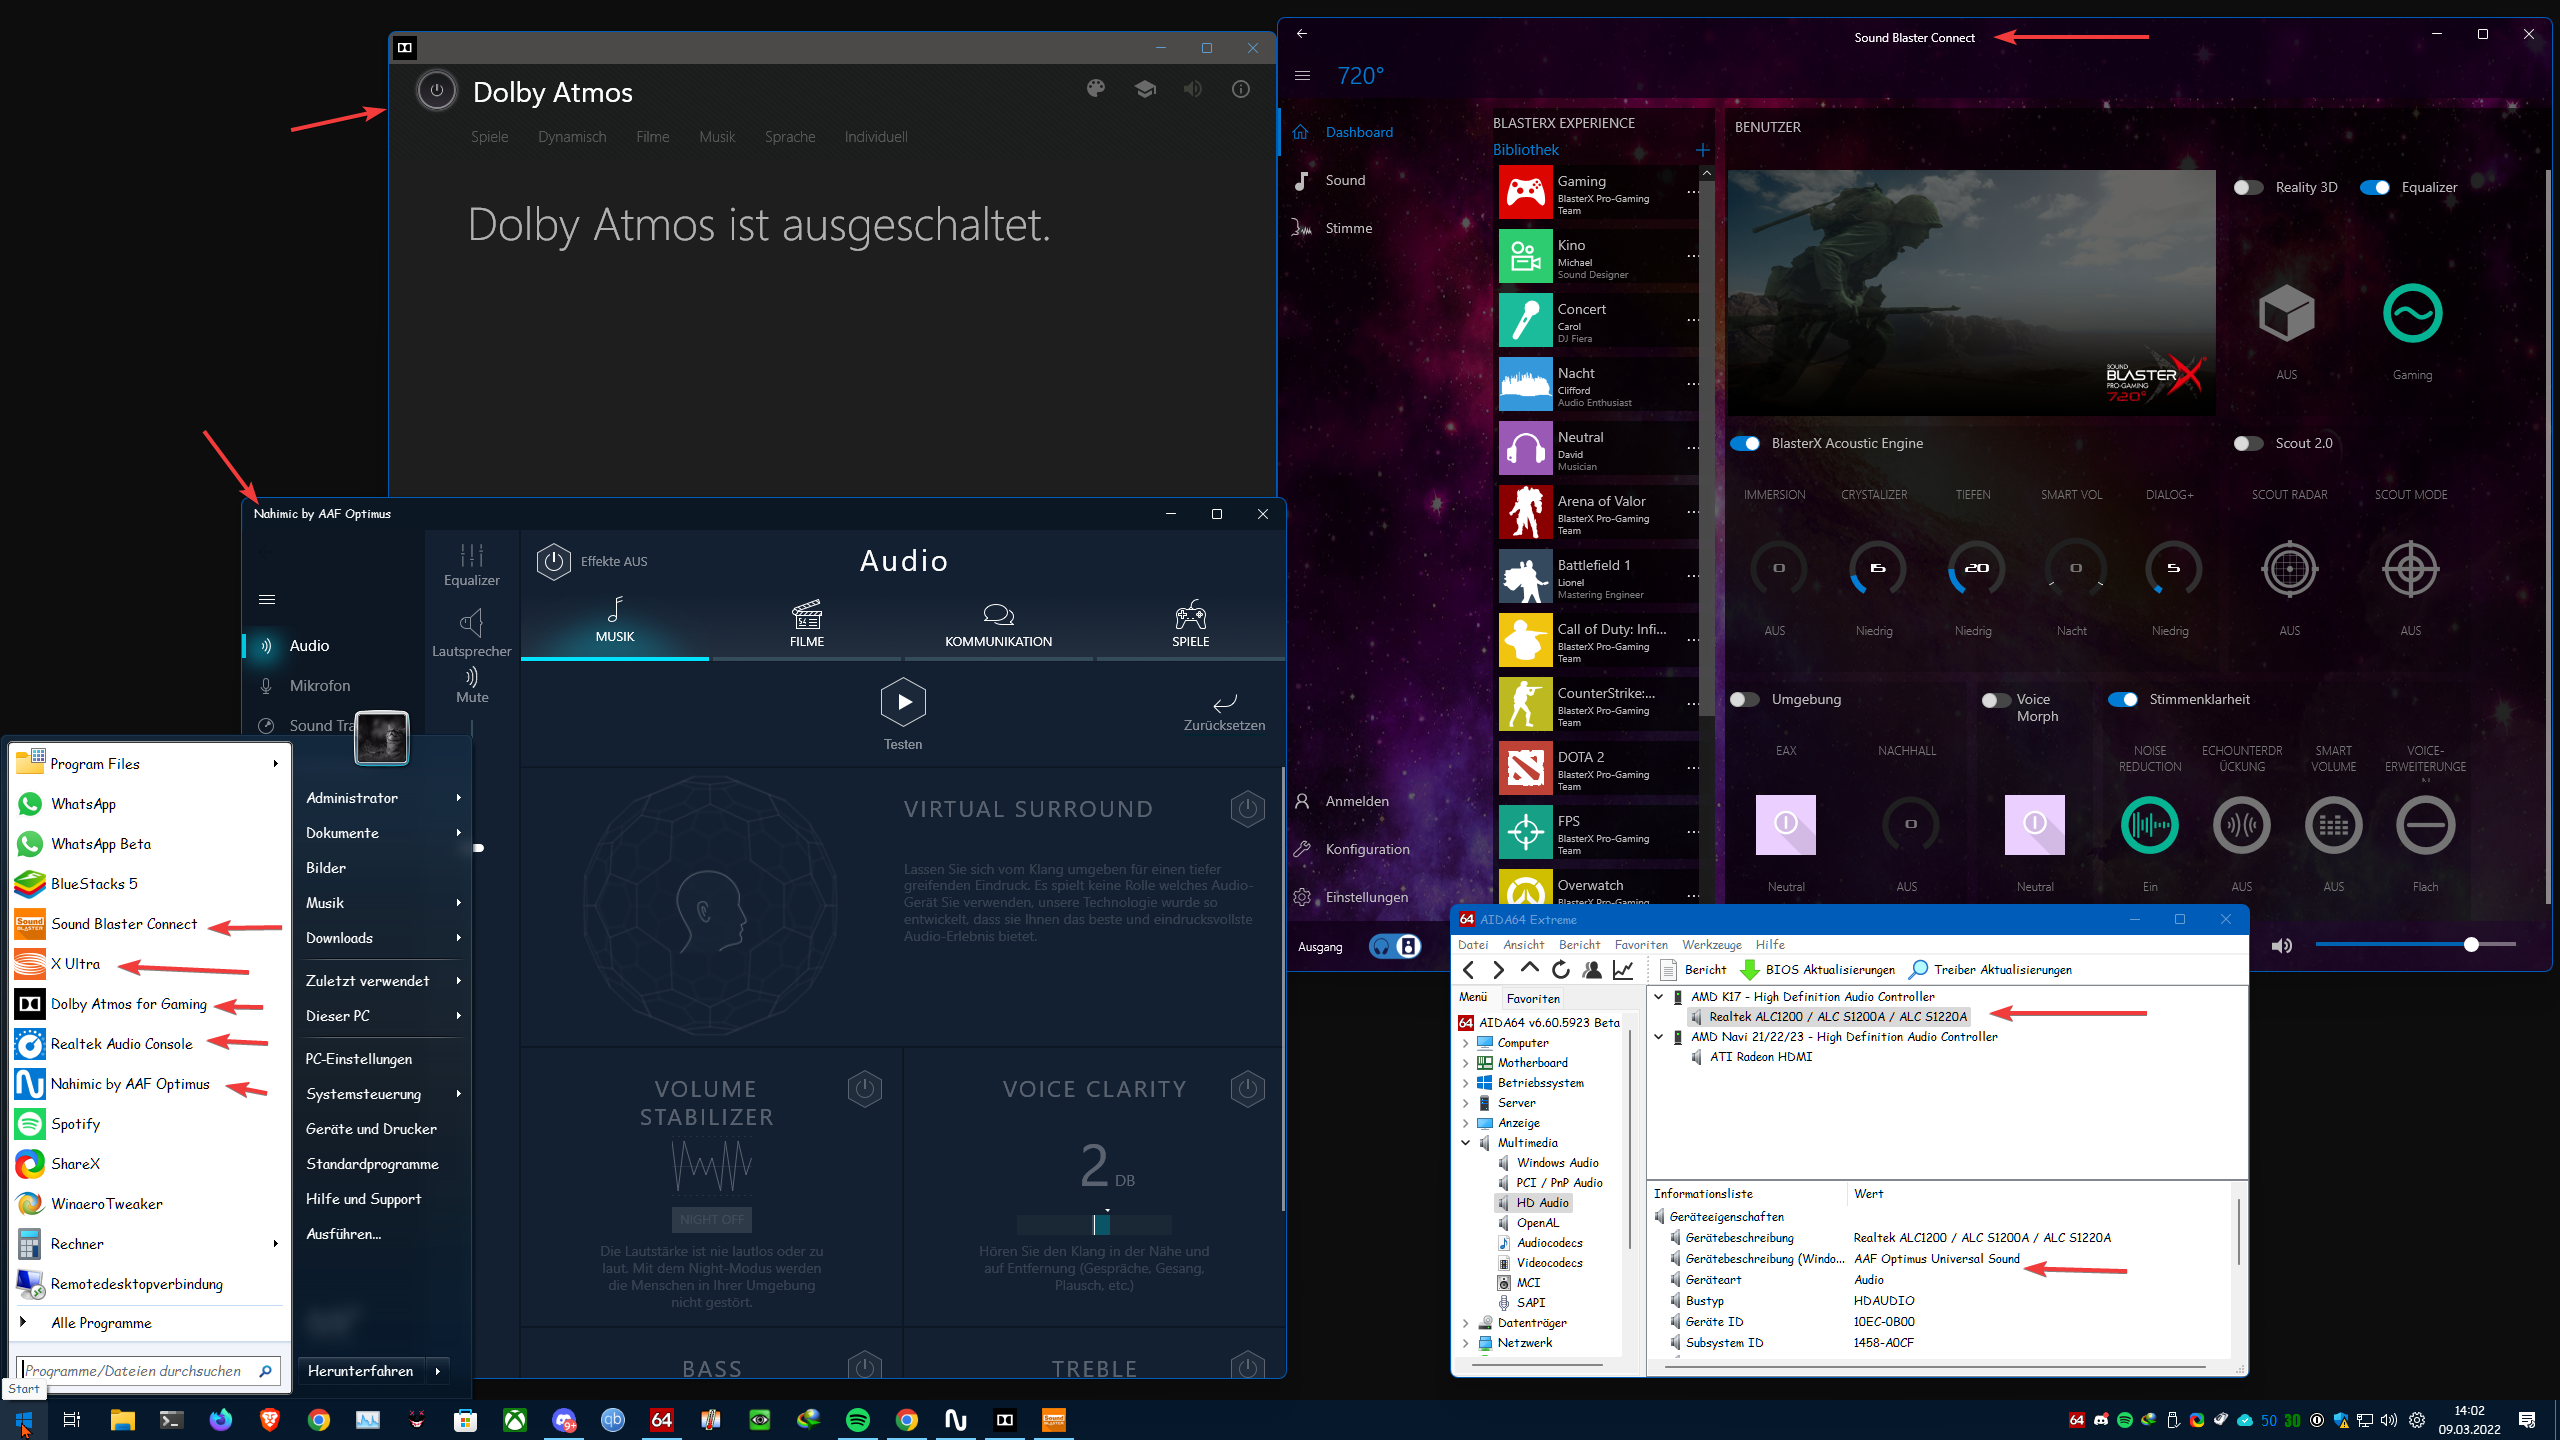Click Nahimic Testen play button
This screenshot has height=1440, width=2560.
pyautogui.click(x=902, y=702)
